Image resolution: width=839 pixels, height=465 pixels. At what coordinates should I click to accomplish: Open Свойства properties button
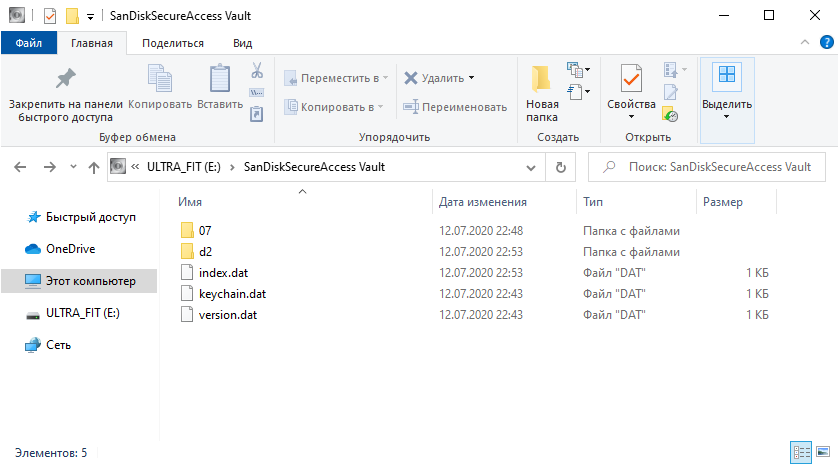coord(631,86)
